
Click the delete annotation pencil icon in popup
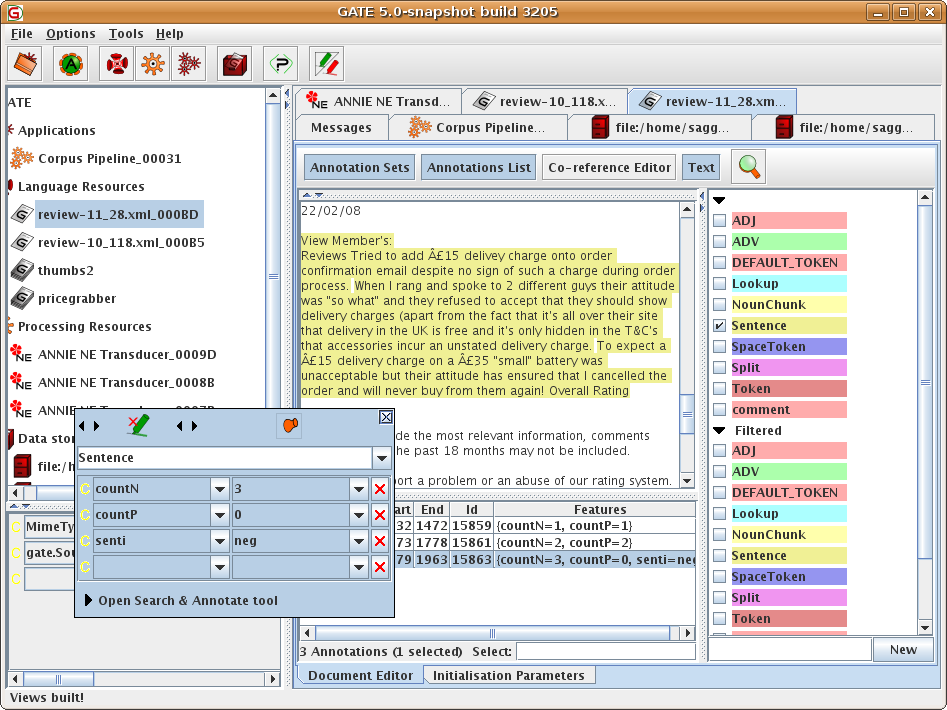point(139,425)
